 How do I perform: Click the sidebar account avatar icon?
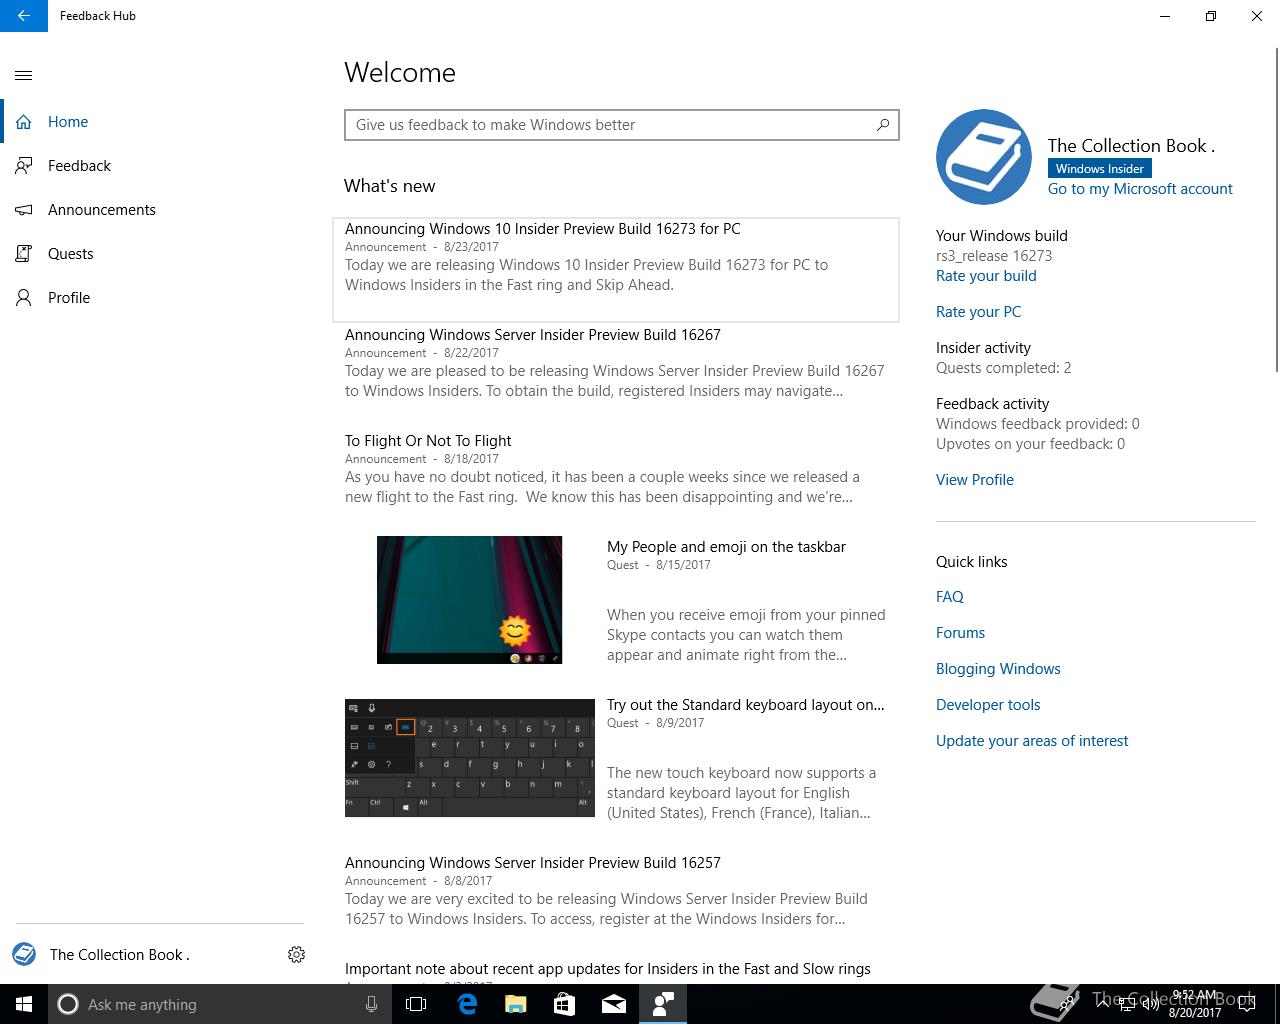click(24, 954)
